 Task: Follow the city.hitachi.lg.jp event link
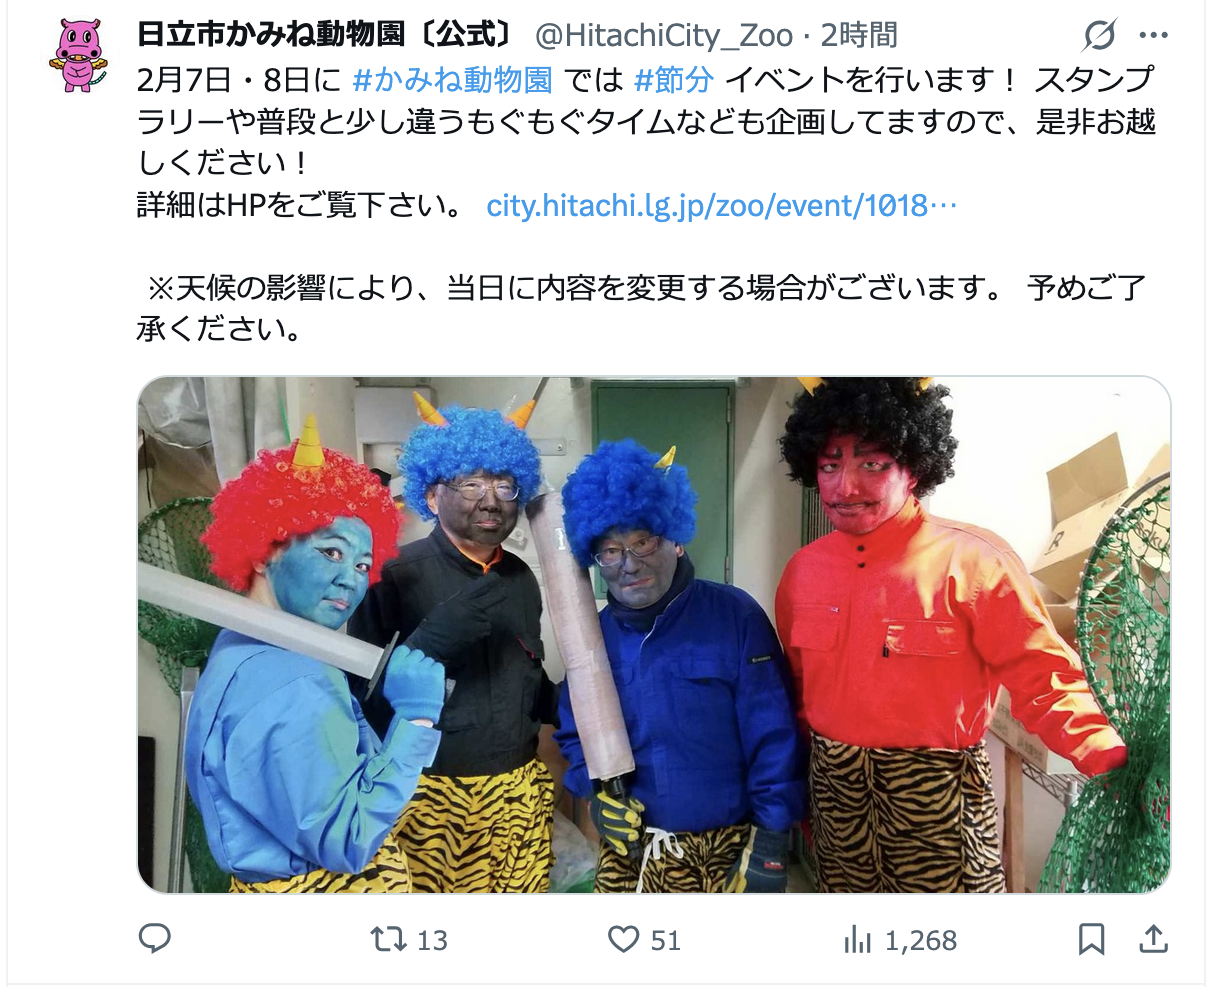tap(722, 205)
